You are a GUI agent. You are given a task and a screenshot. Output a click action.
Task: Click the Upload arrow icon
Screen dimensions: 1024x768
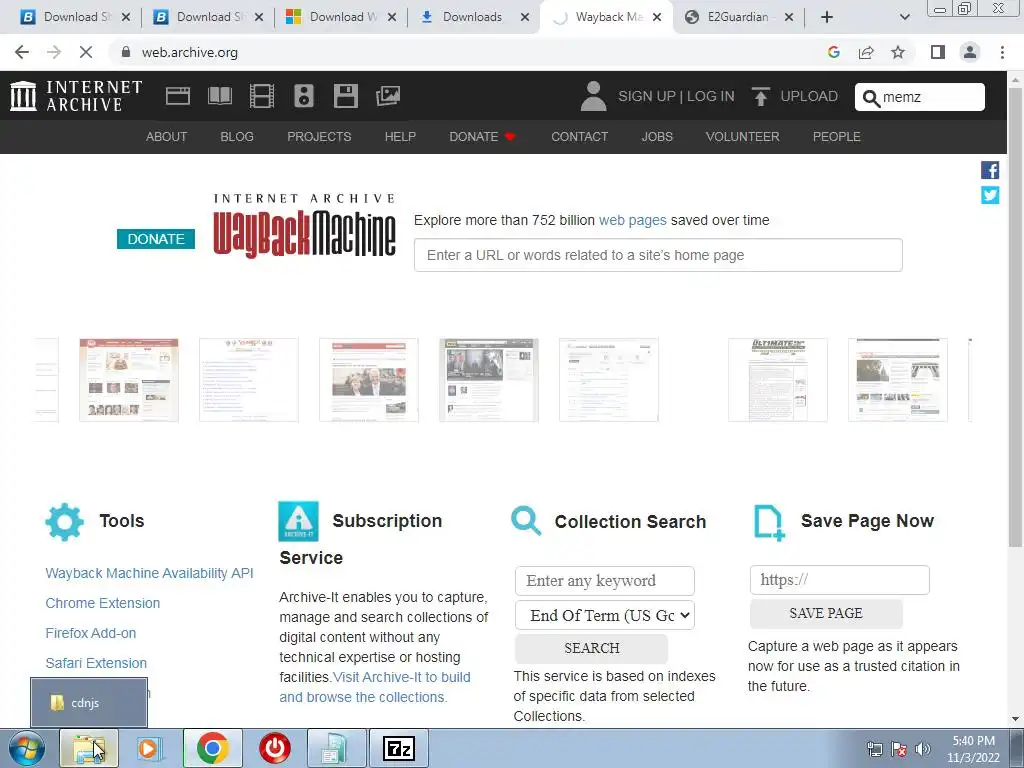(x=760, y=96)
